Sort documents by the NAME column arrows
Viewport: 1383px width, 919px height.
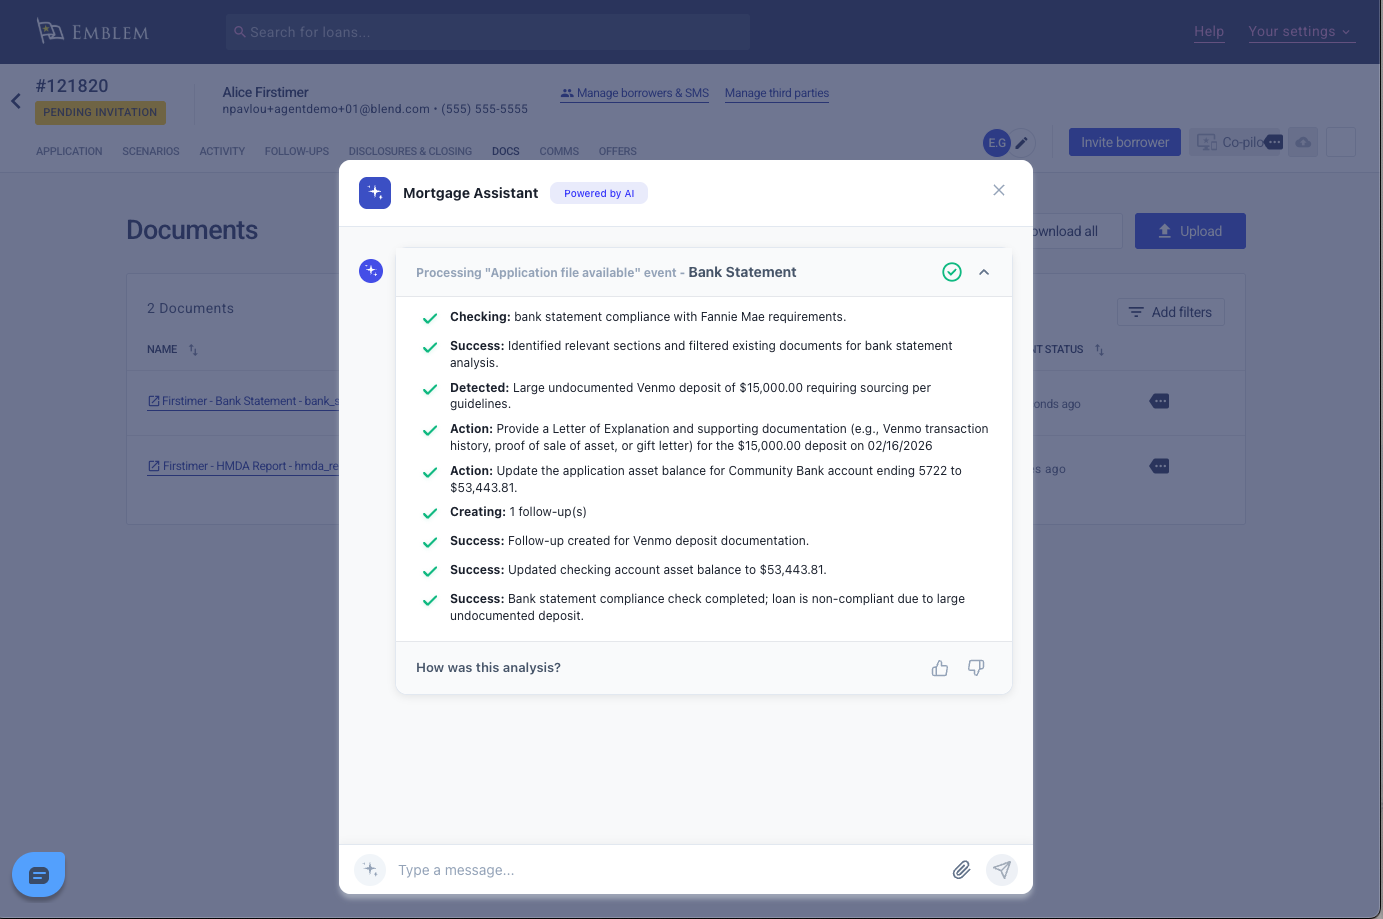coord(193,350)
